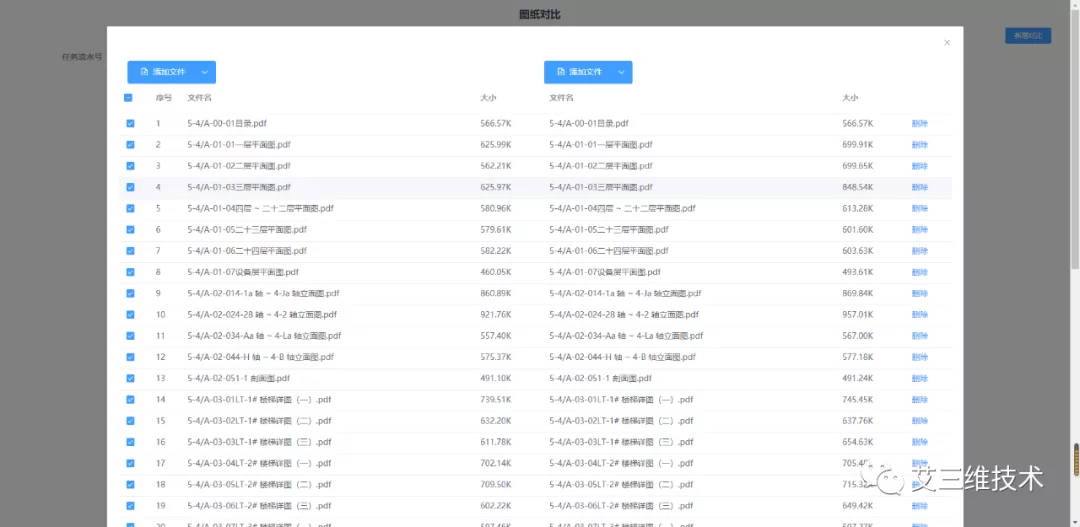Click the 序号 column header
The height and width of the screenshot is (527, 1080).
[x=164, y=98]
